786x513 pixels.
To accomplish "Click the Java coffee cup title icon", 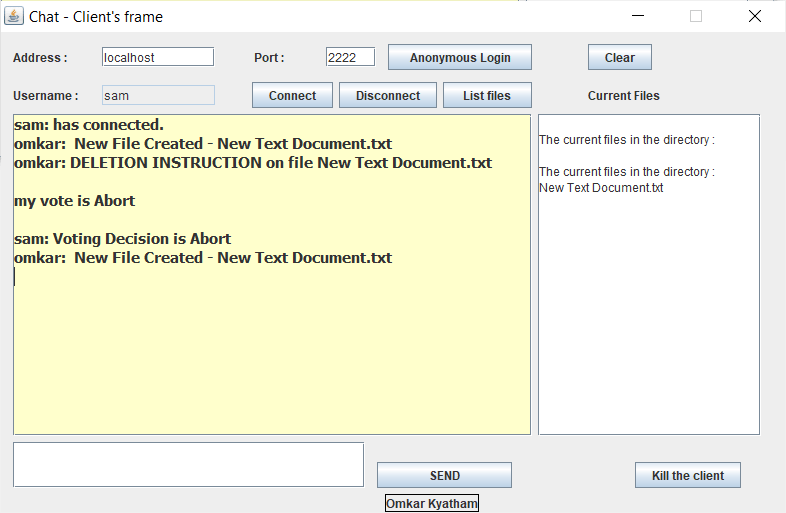I will coord(14,16).
